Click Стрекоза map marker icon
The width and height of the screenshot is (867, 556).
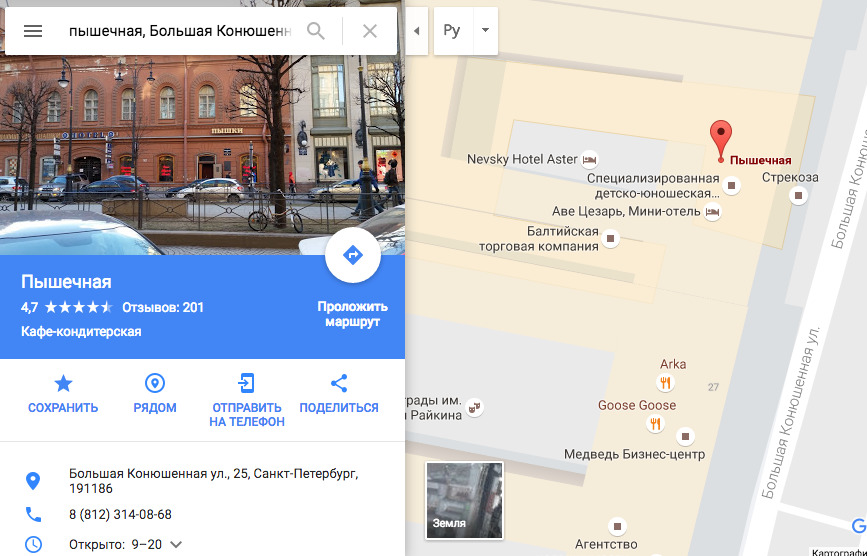(798, 195)
